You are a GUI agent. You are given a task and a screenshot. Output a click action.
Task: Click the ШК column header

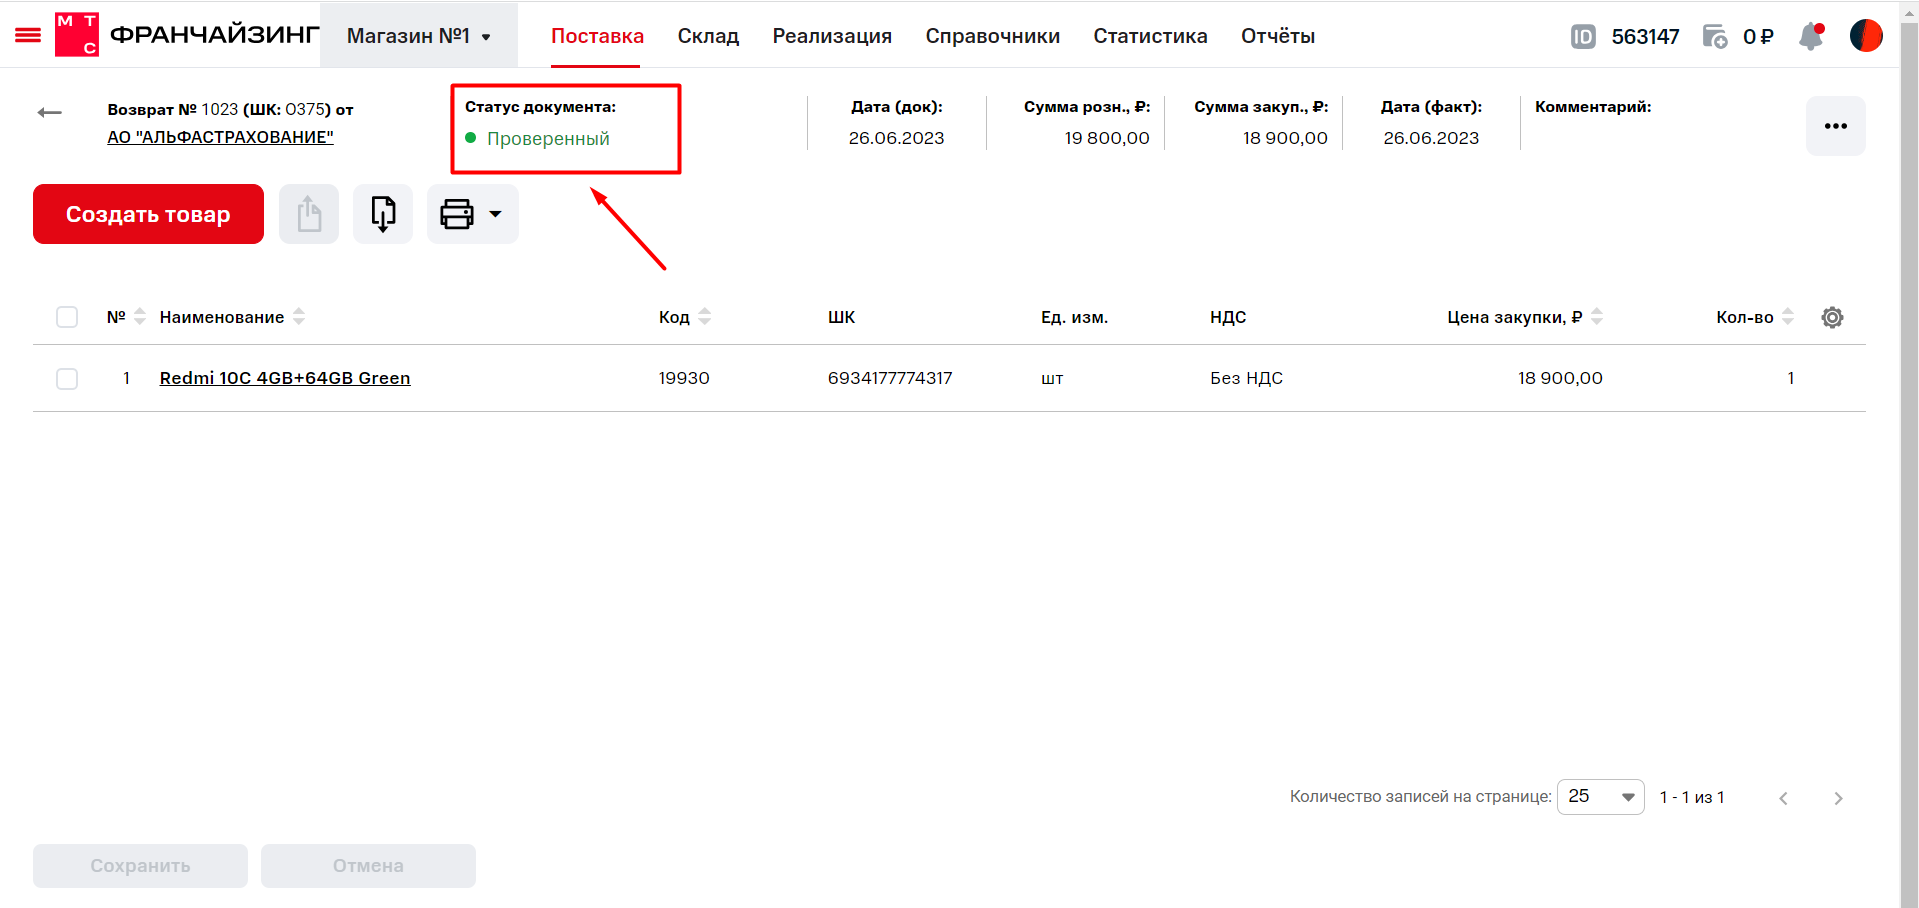tap(841, 317)
